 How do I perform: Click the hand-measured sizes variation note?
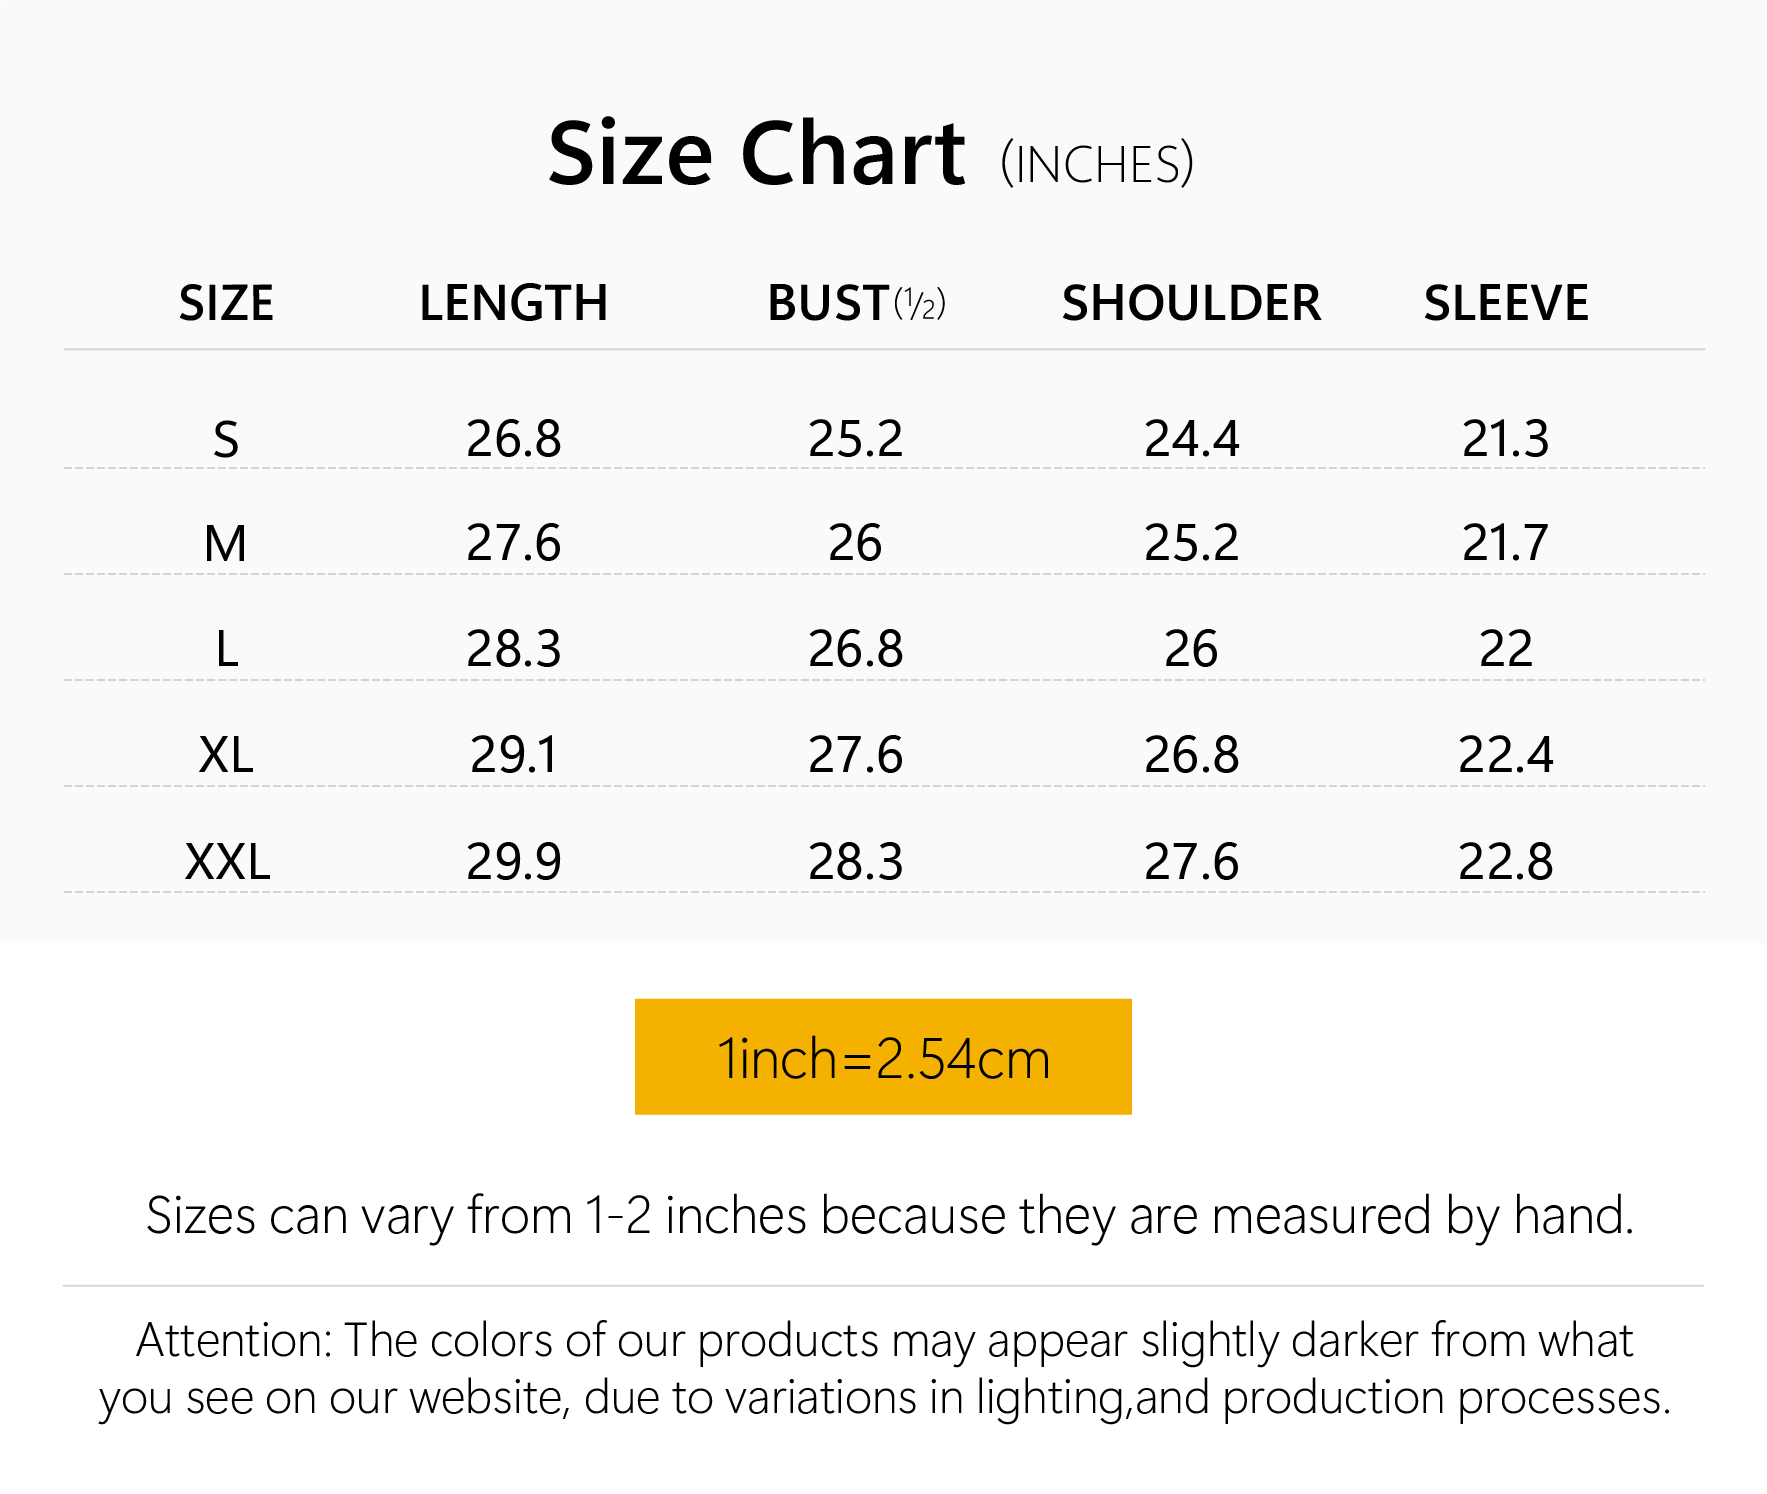tap(889, 1216)
